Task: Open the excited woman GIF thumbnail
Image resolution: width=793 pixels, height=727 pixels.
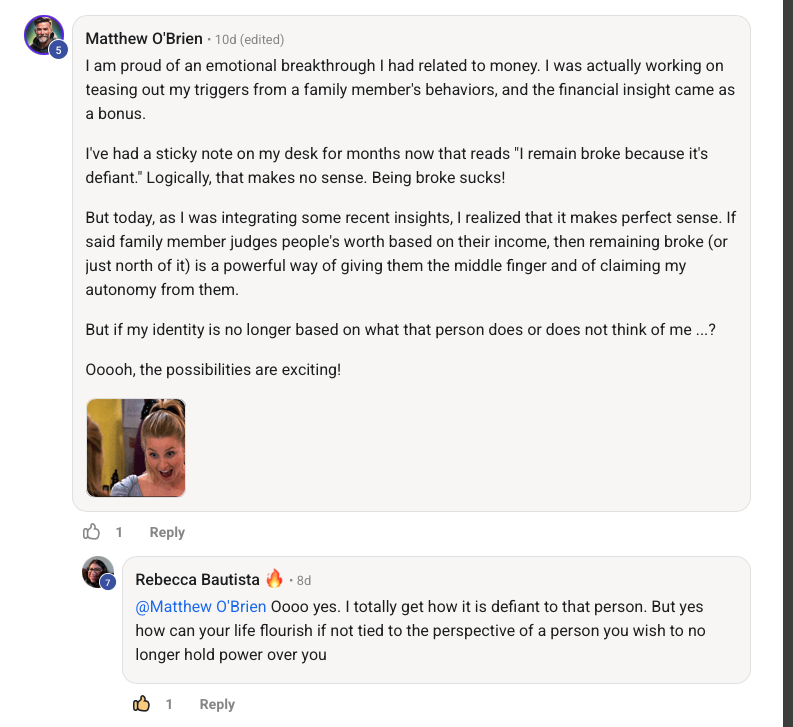Action: click(136, 448)
